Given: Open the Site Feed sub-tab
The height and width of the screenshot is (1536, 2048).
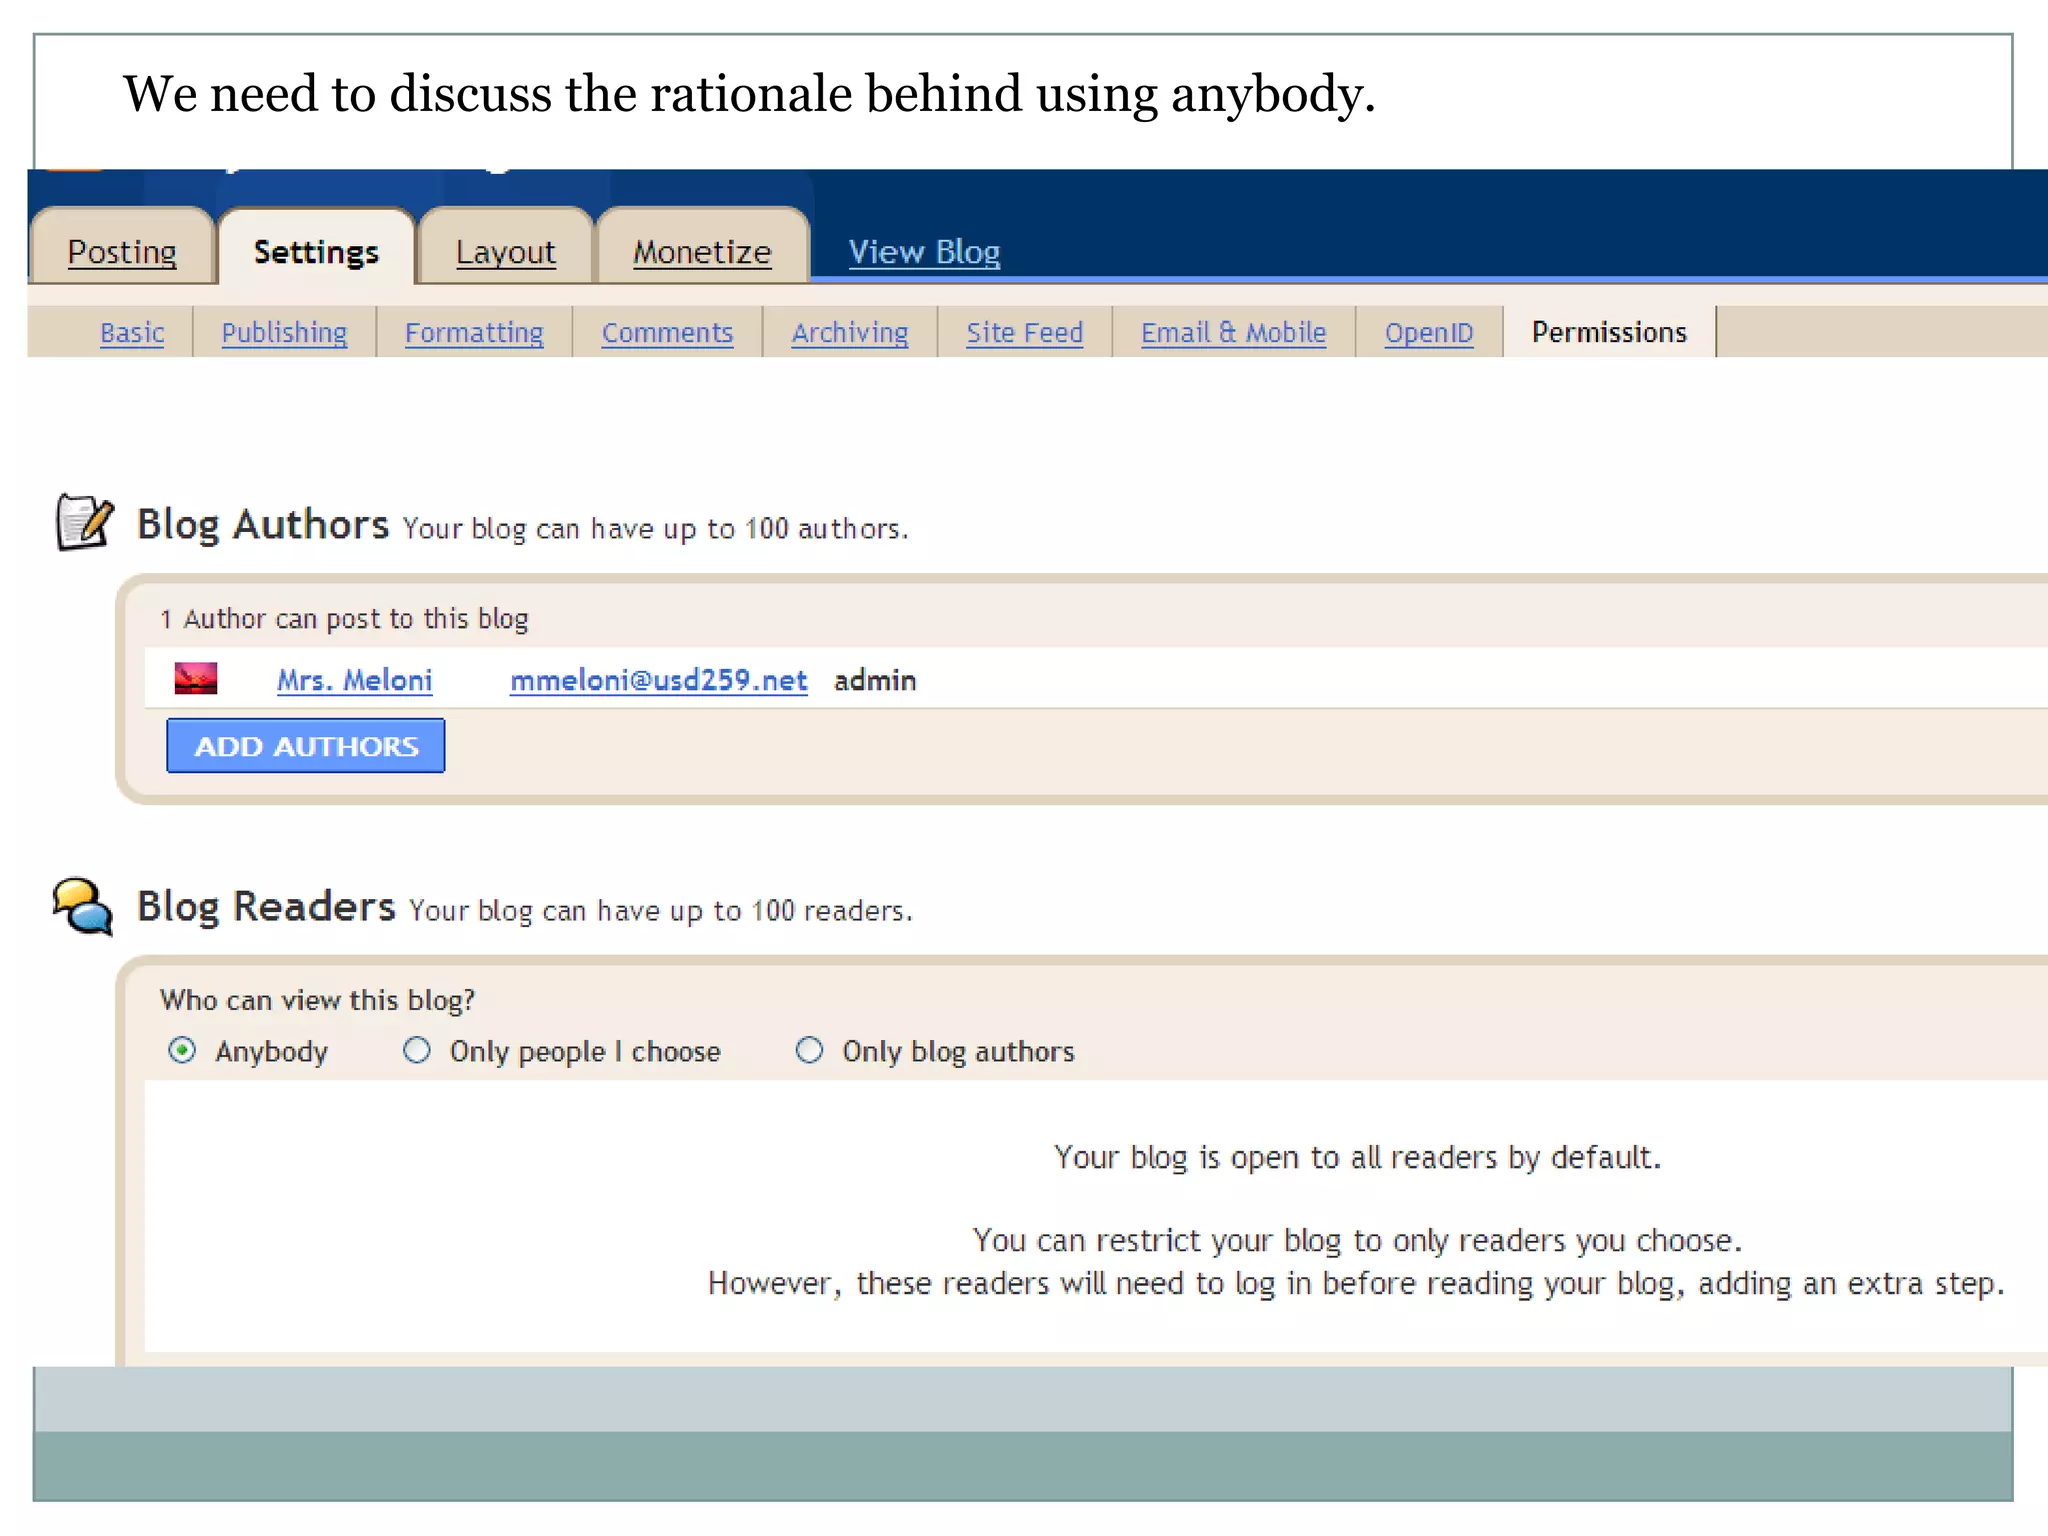Looking at the screenshot, I should (1024, 332).
